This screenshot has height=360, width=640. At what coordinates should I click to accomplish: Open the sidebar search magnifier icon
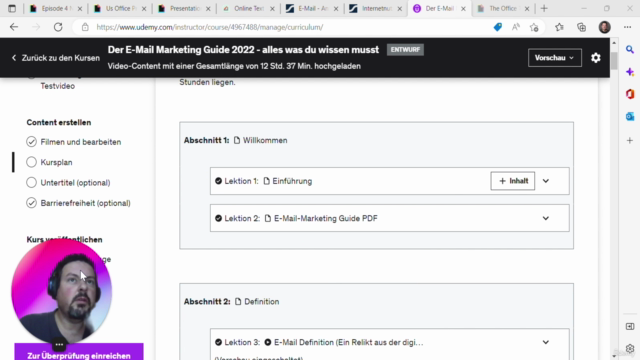[630, 50]
